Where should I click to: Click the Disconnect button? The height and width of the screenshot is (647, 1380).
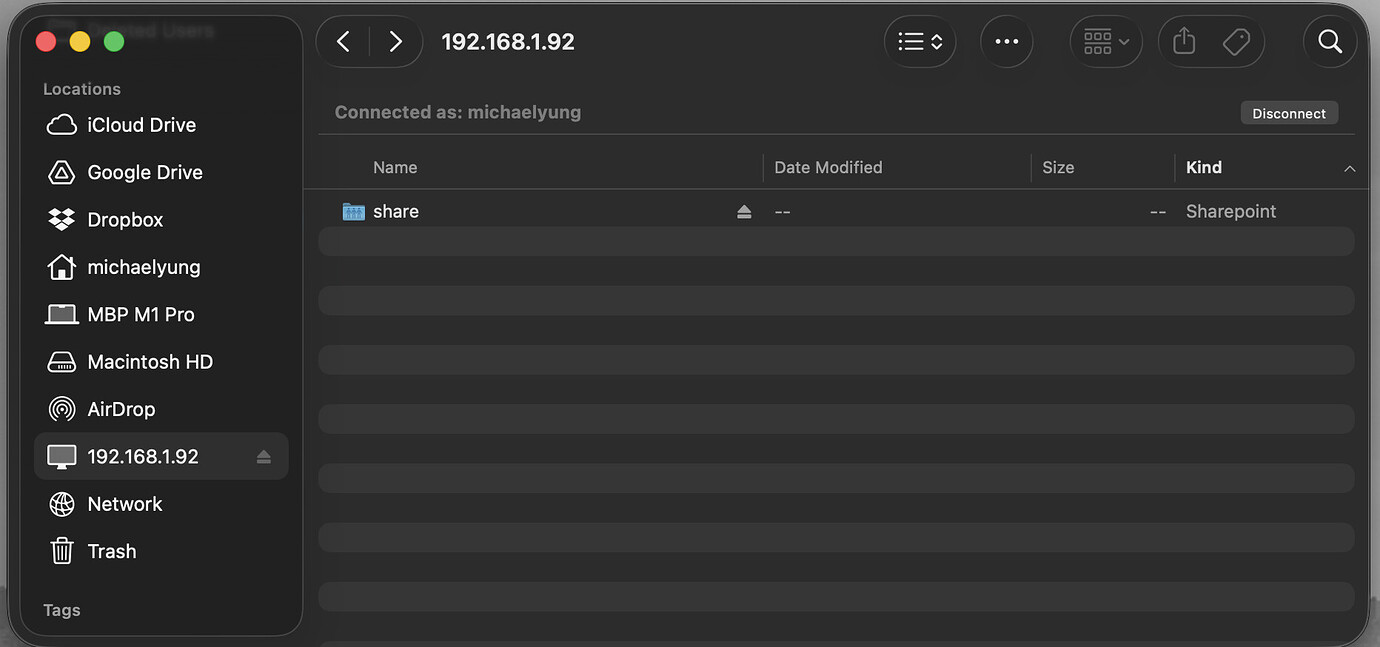coord(1289,112)
